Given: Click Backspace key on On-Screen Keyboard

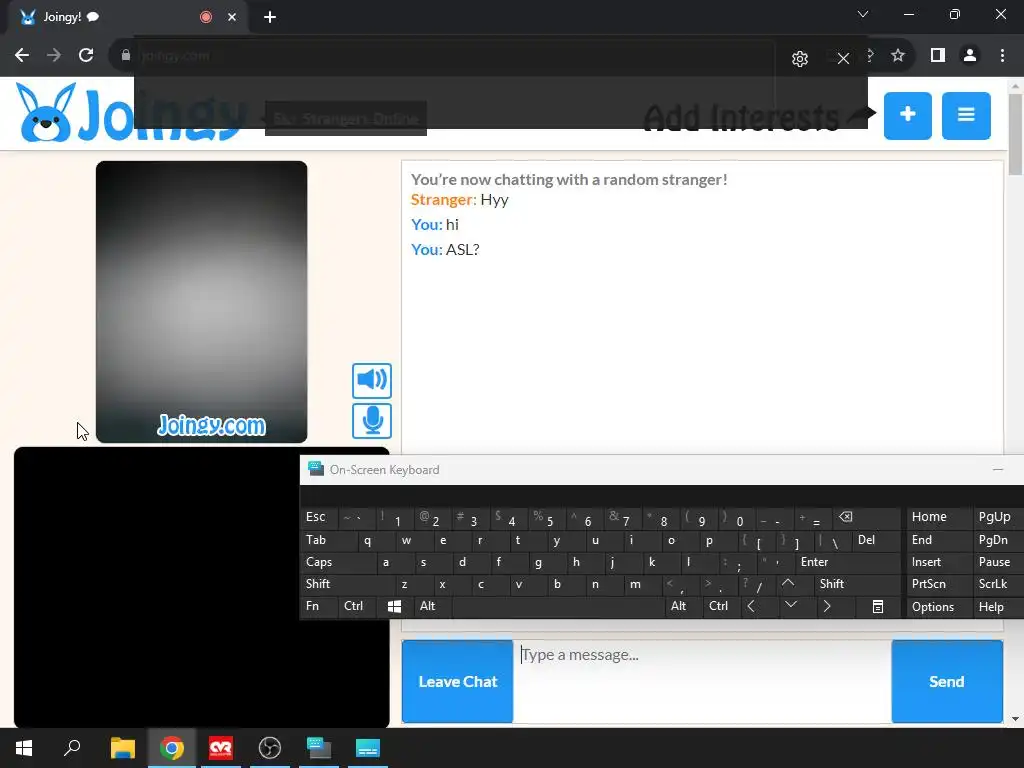Looking at the screenshot, I should click(x=865, y=517).
